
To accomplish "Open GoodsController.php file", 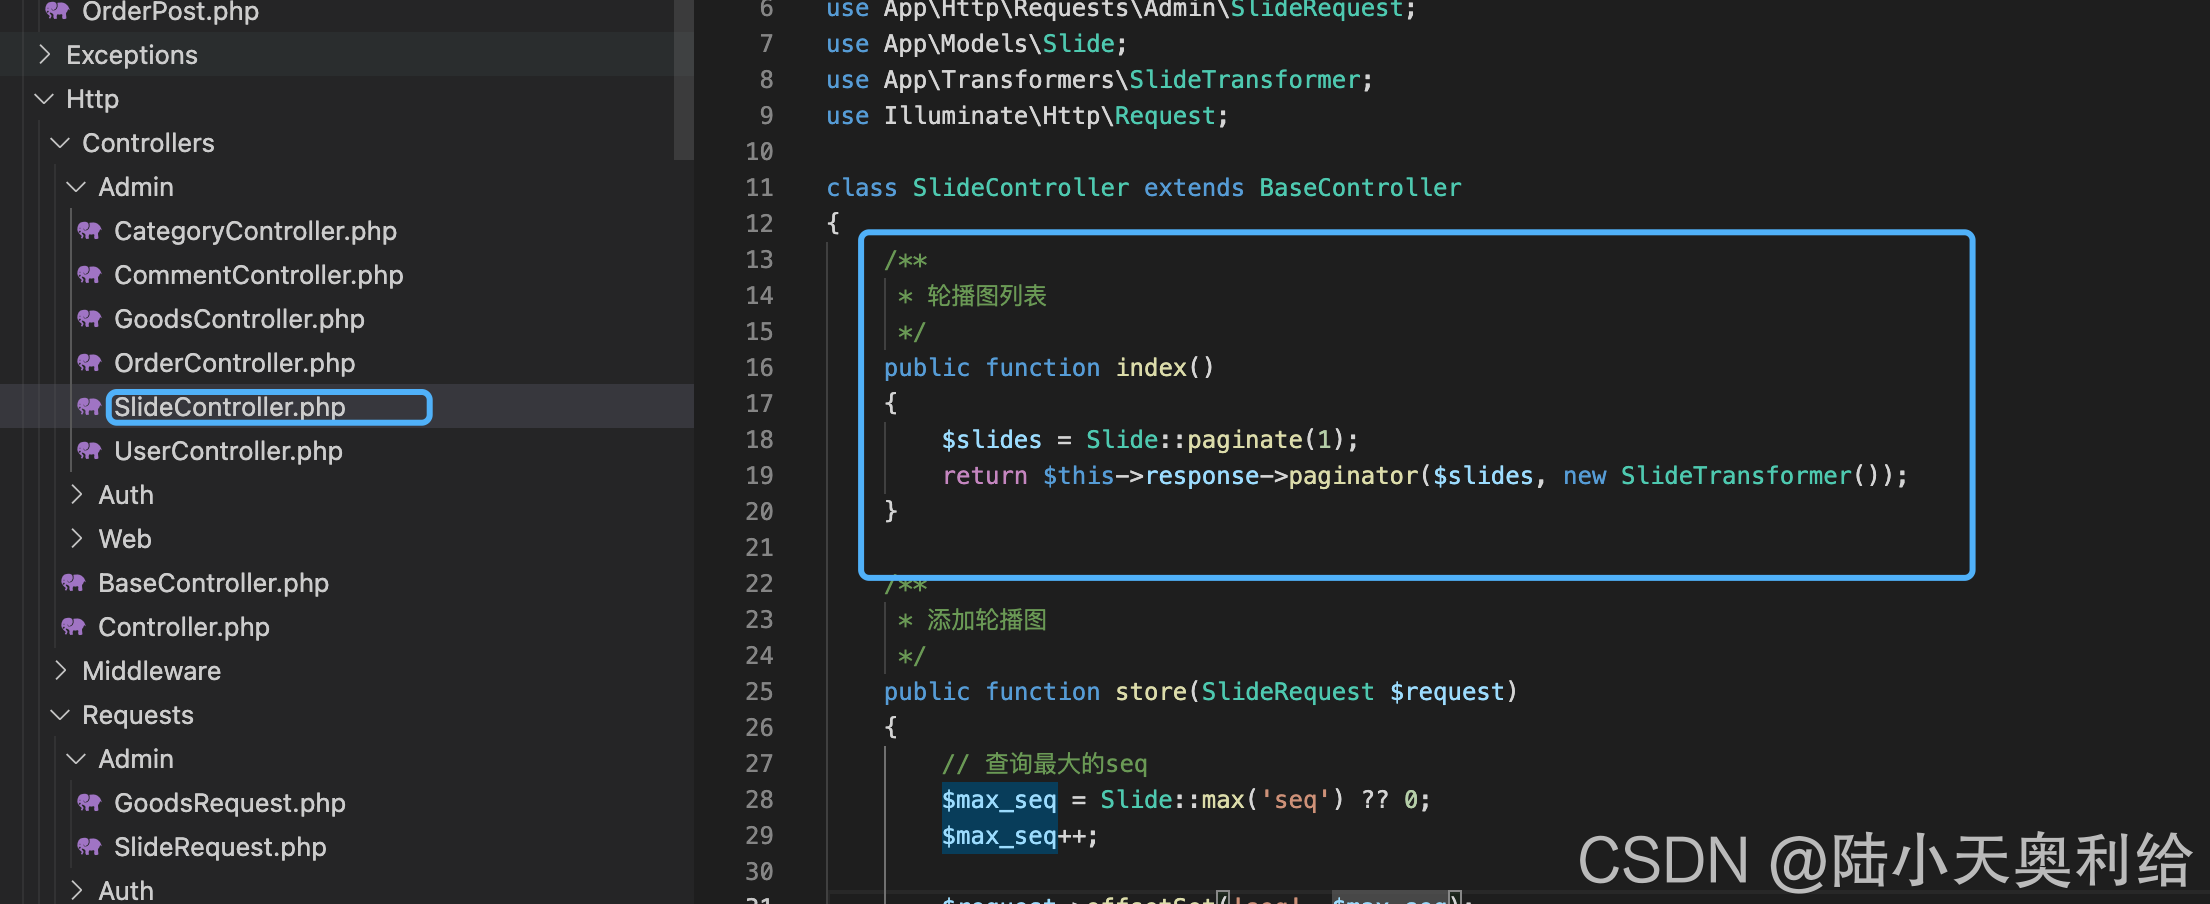I will click(x=239, y=319).
